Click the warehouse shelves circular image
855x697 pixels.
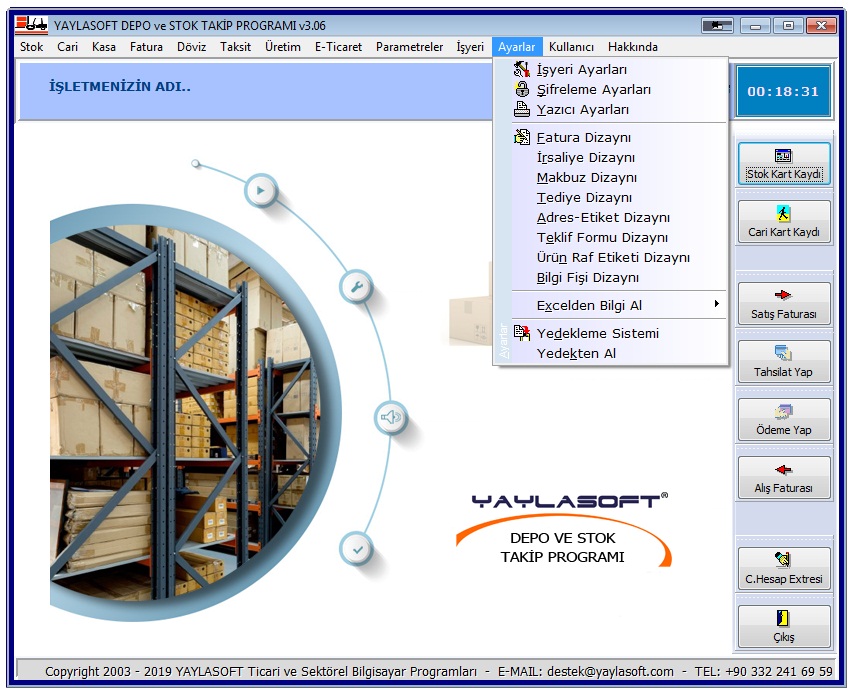click(195, 413)
